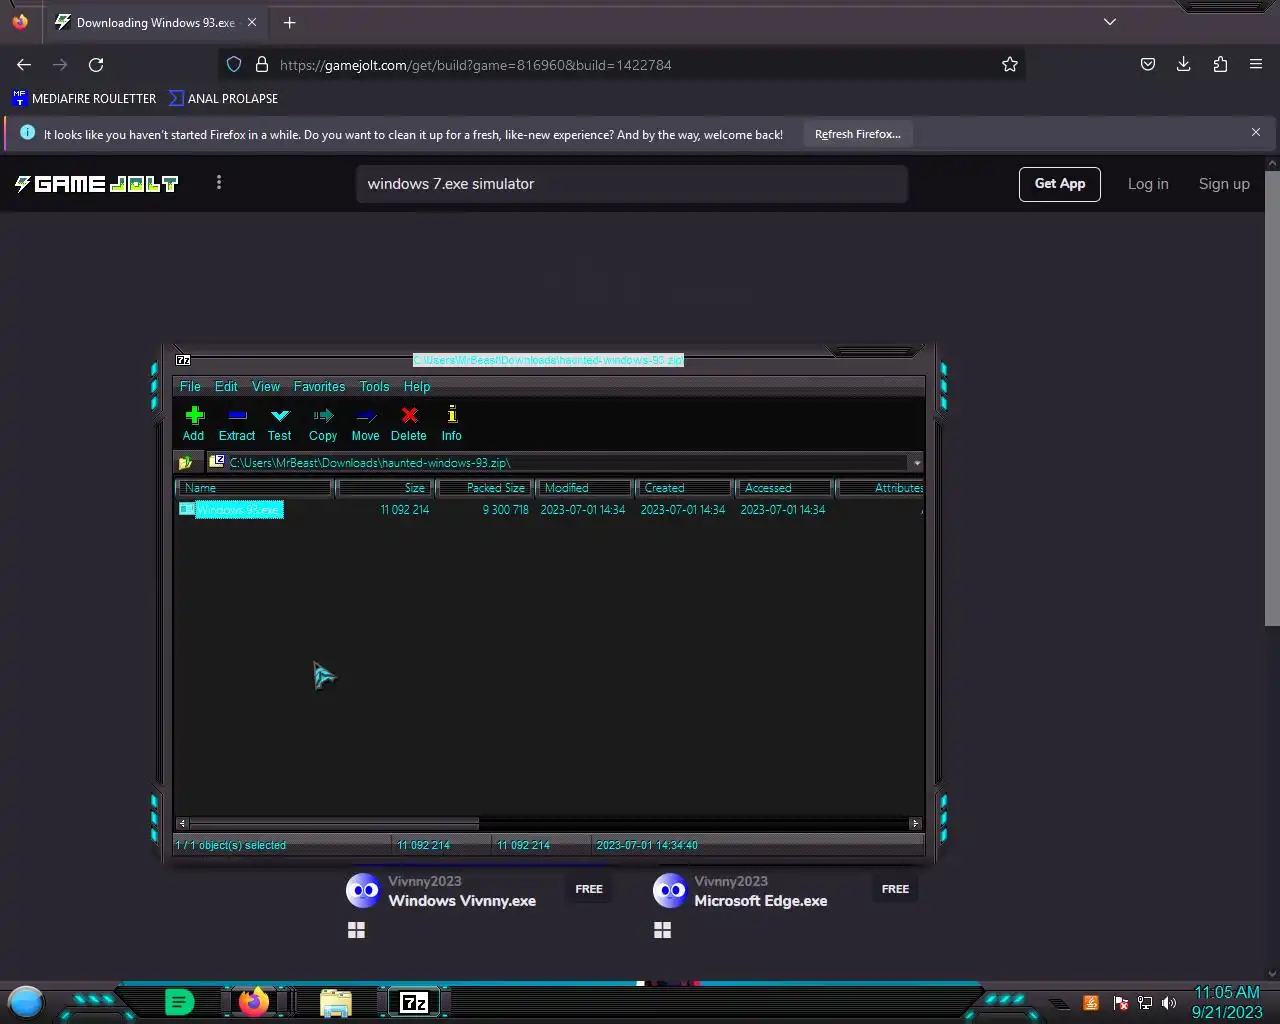Click packed size value 9 300 718
The width and height of the screenshot is (1280, 1024).
pos(506,510)
